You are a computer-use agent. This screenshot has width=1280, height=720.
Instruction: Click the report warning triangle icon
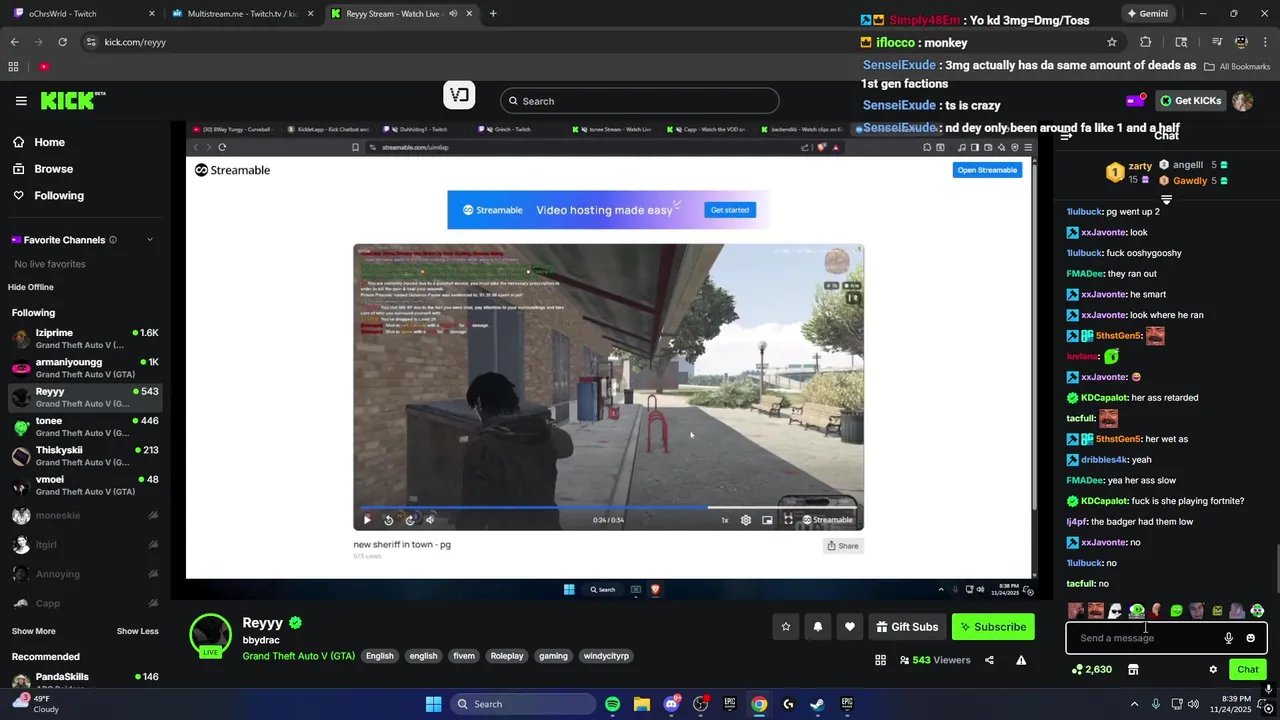1021,660
